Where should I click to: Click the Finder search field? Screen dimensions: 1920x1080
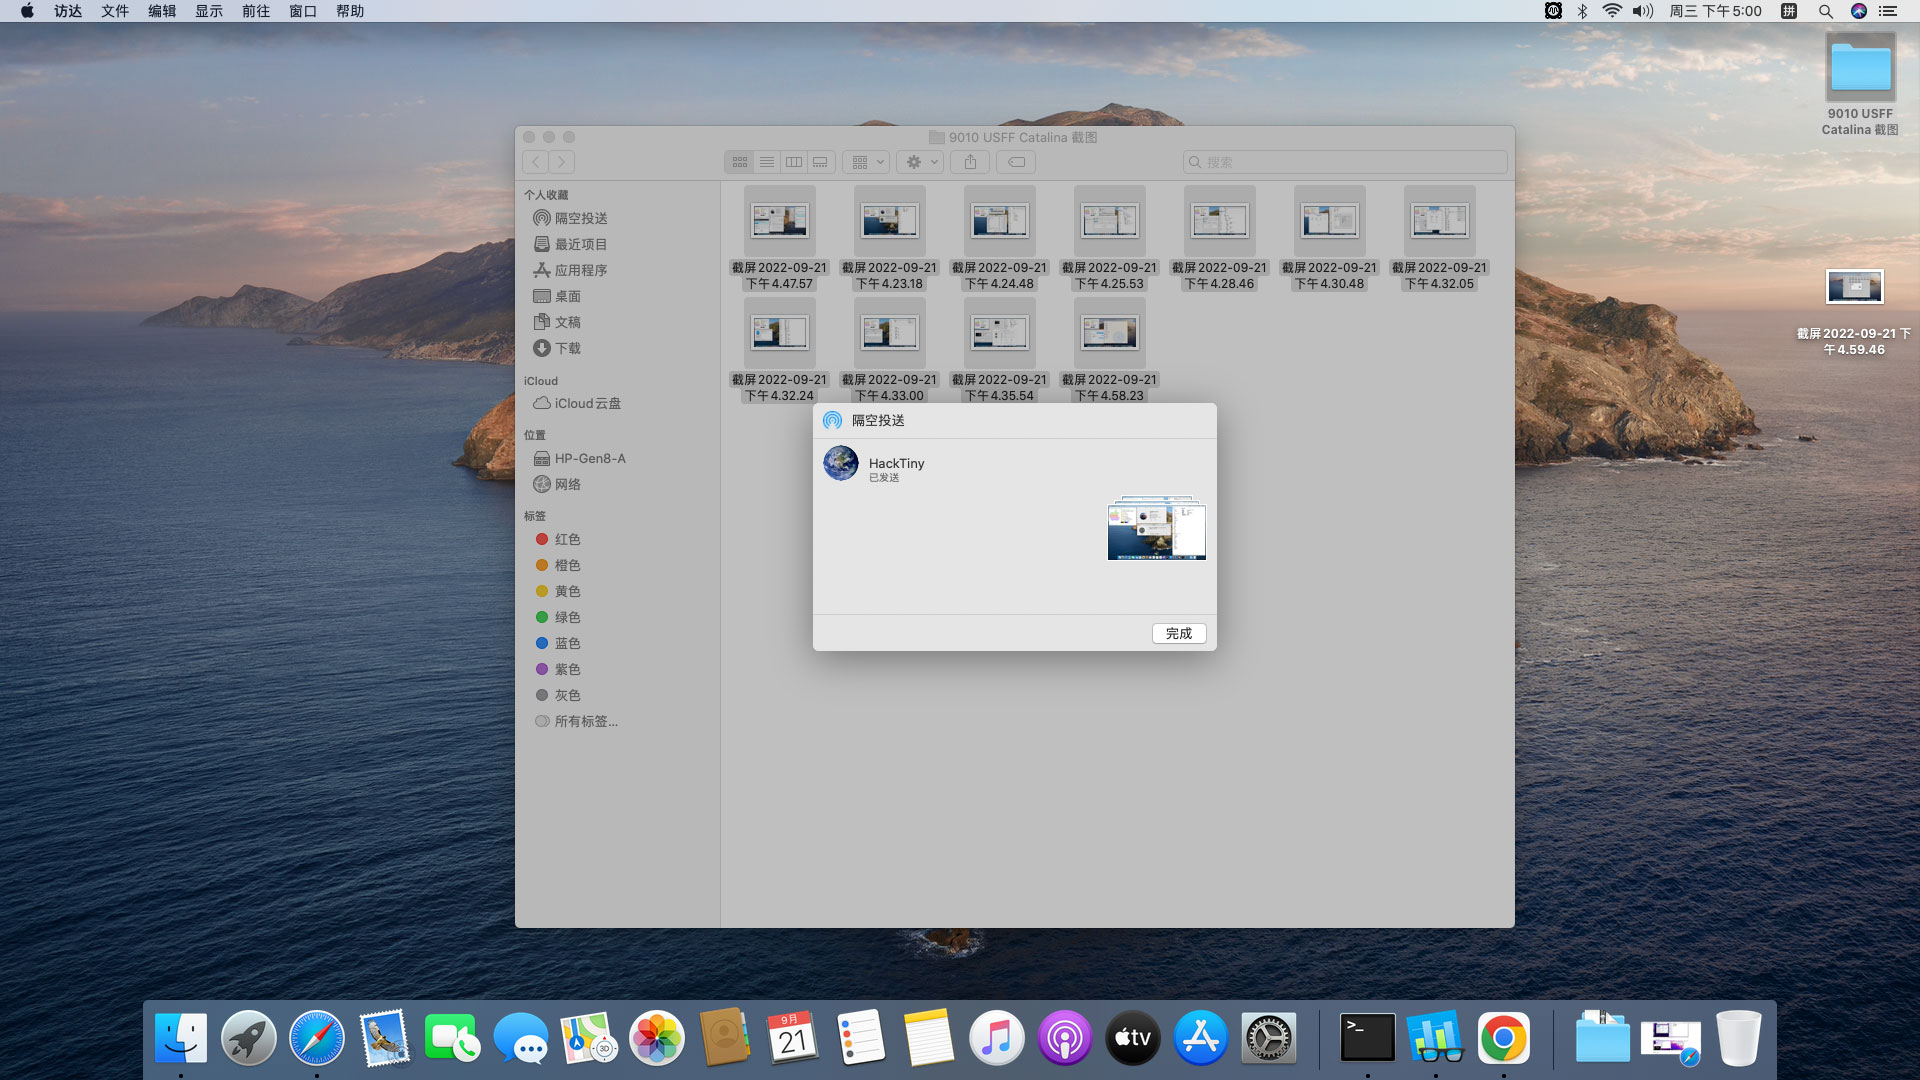click(x=1345, y=162)
